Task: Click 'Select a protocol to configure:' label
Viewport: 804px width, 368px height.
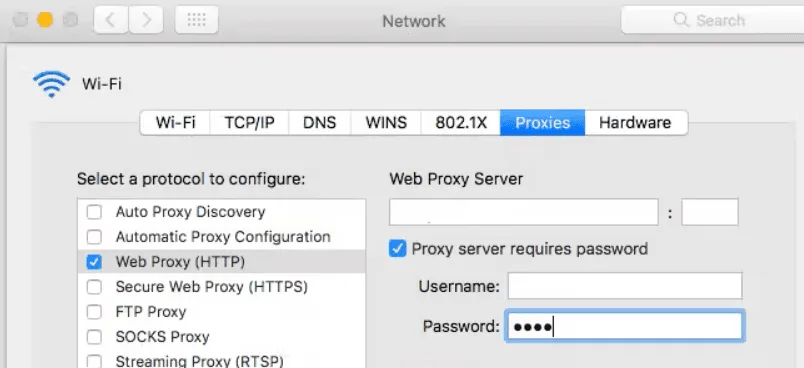Action: click(x=191, y=179)
